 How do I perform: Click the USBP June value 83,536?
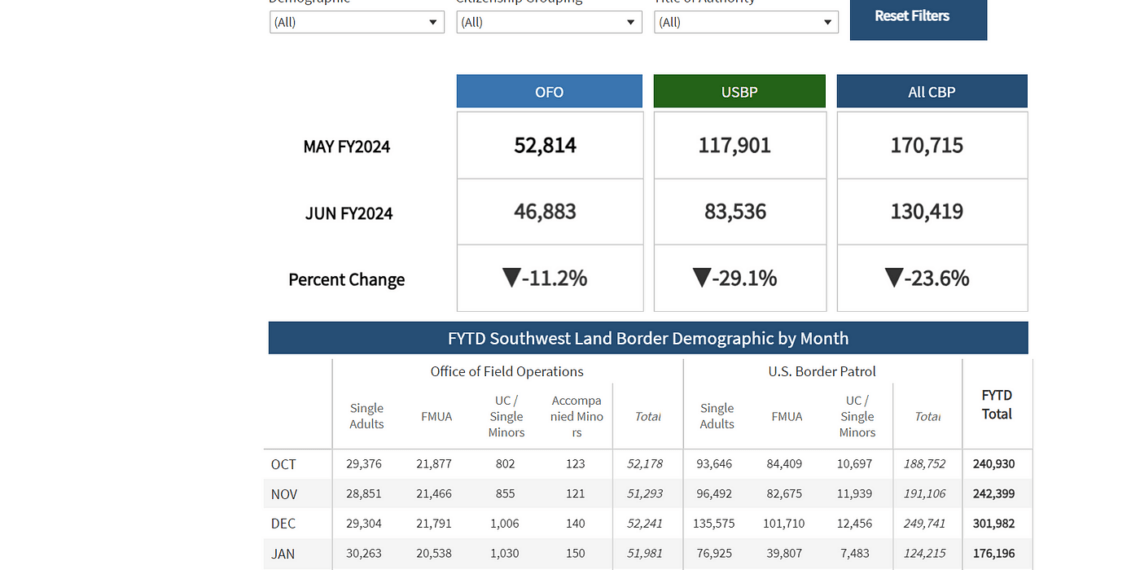(735, 212)
